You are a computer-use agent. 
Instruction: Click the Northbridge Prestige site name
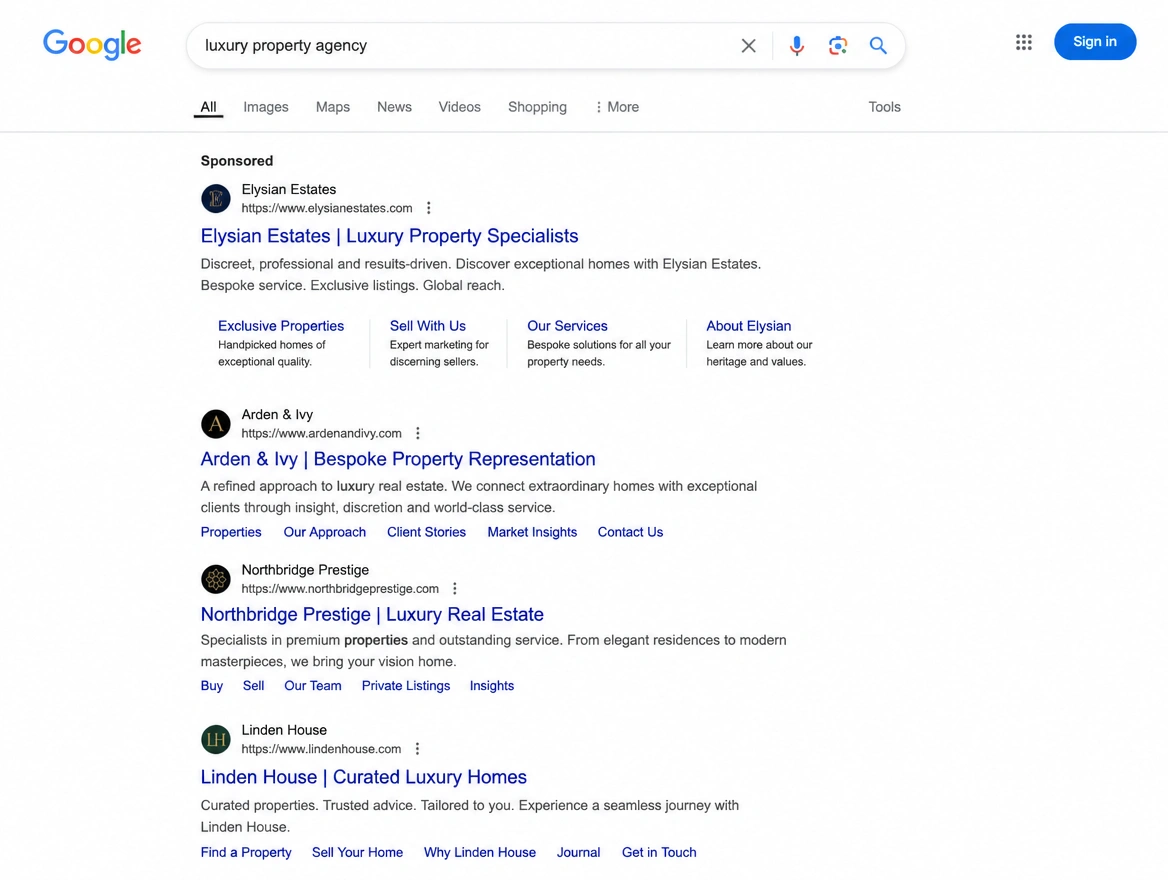pos(305,570)
